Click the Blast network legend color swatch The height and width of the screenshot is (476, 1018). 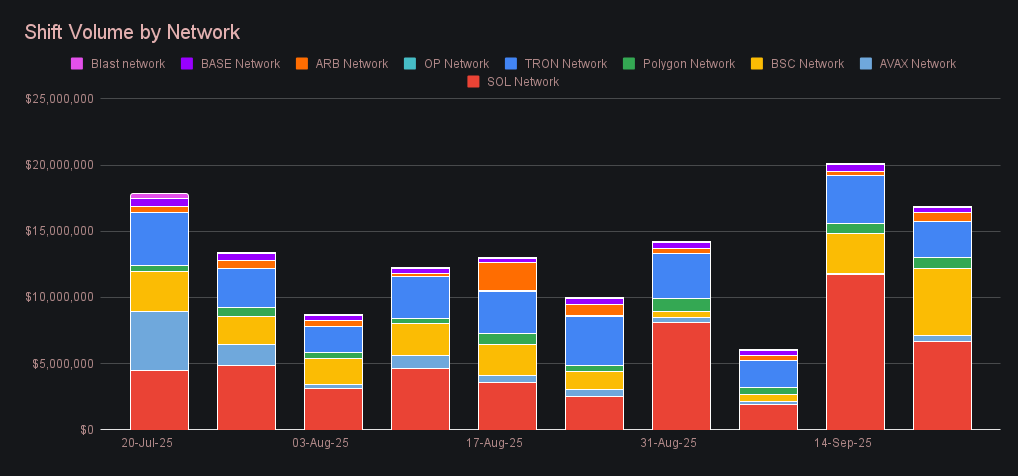(x=76, y=64)
